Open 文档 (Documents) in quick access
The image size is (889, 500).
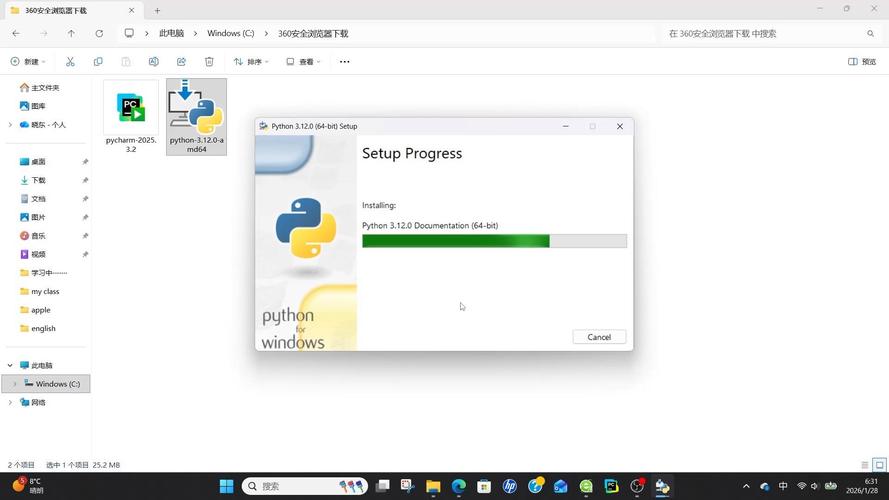coord(32,199)
